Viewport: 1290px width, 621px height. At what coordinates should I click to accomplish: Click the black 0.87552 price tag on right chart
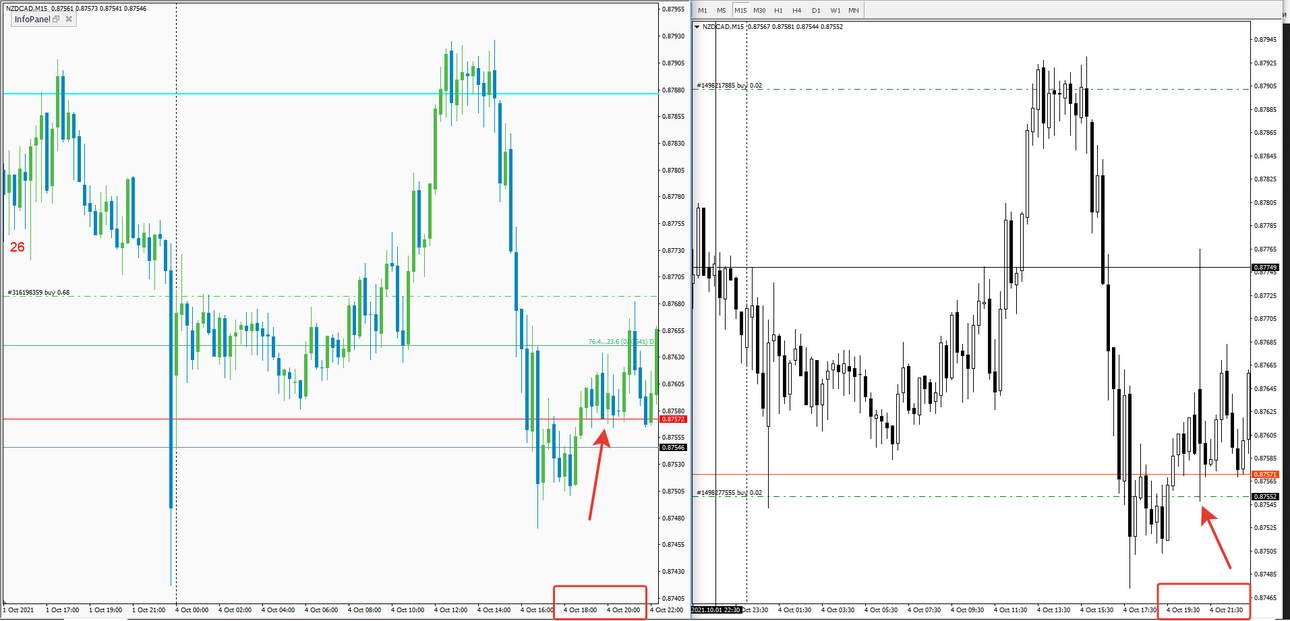1264,496
